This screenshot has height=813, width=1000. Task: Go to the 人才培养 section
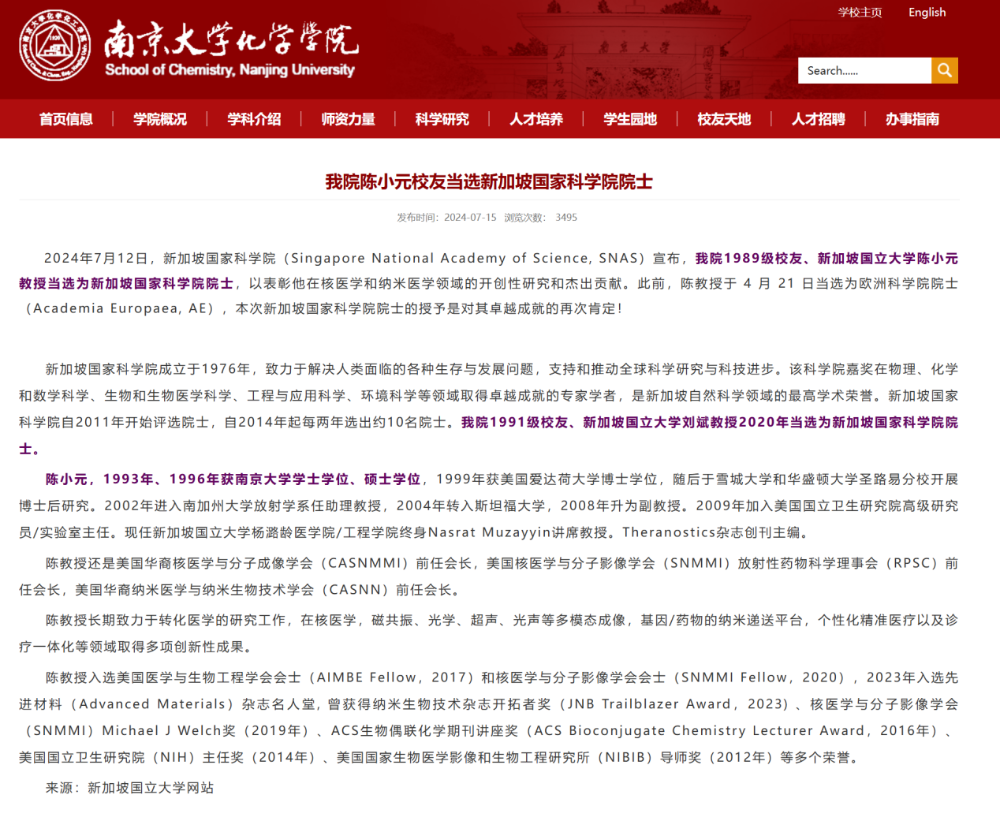(536, 119)
